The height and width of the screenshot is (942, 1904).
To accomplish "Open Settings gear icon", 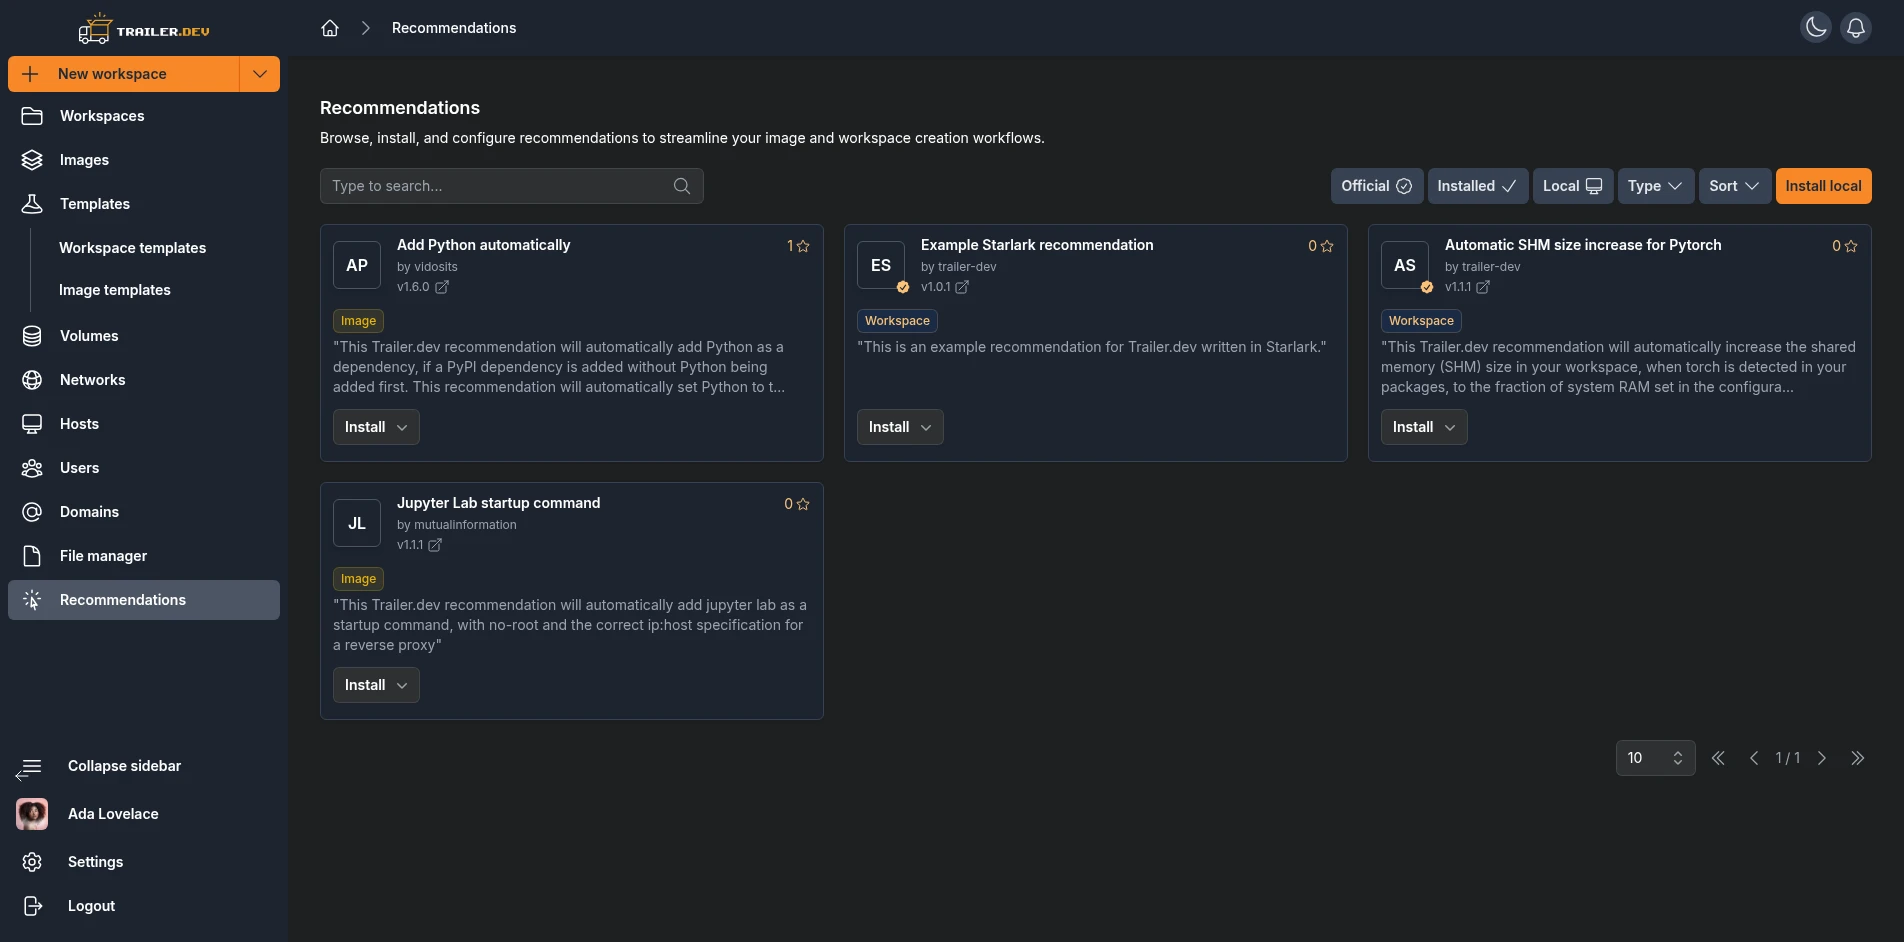I will pos(32,862).
